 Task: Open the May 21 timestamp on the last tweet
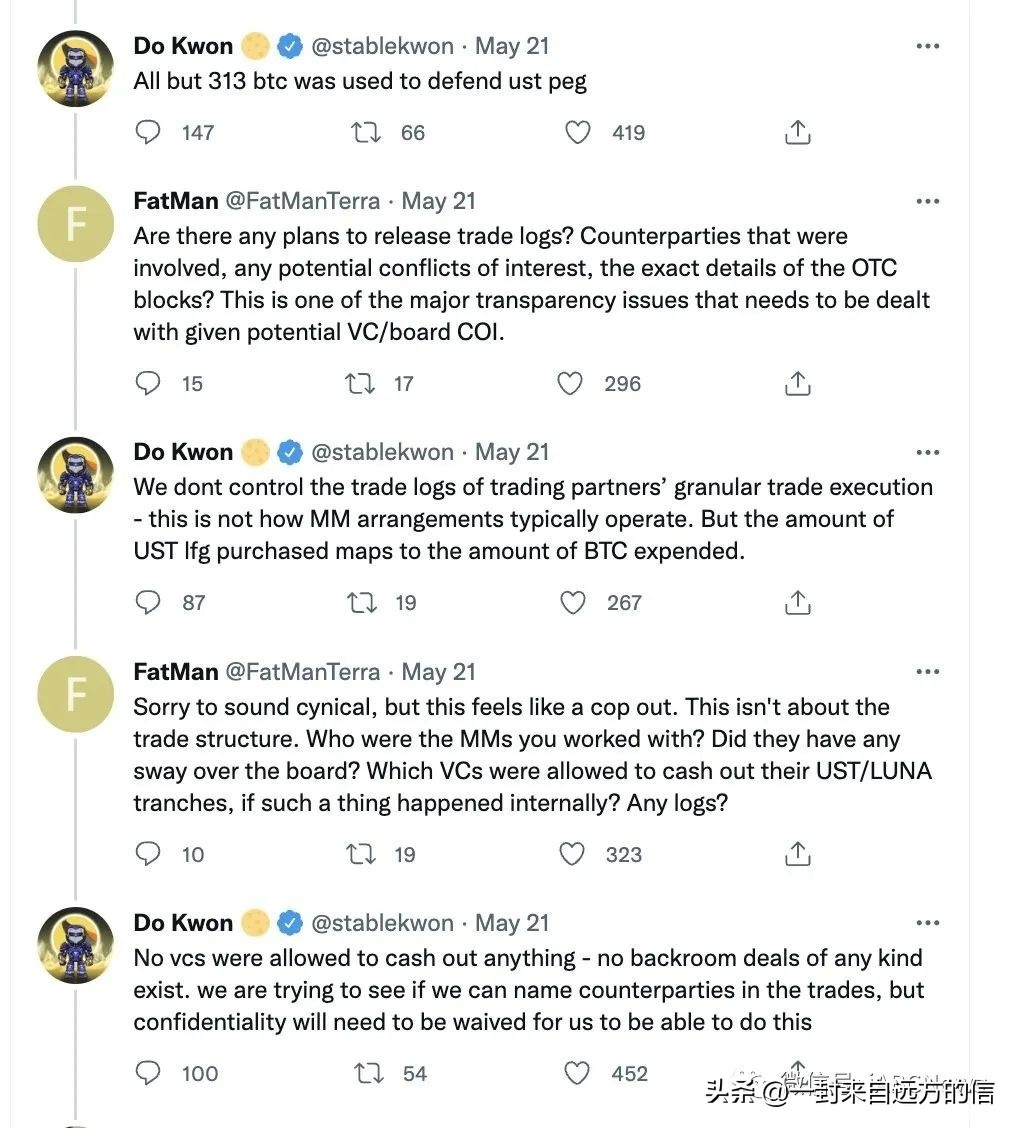(512, 923)
